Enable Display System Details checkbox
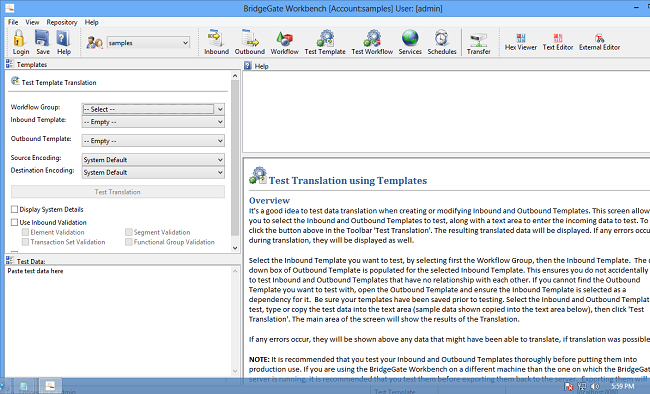 [x=15, y=209]
